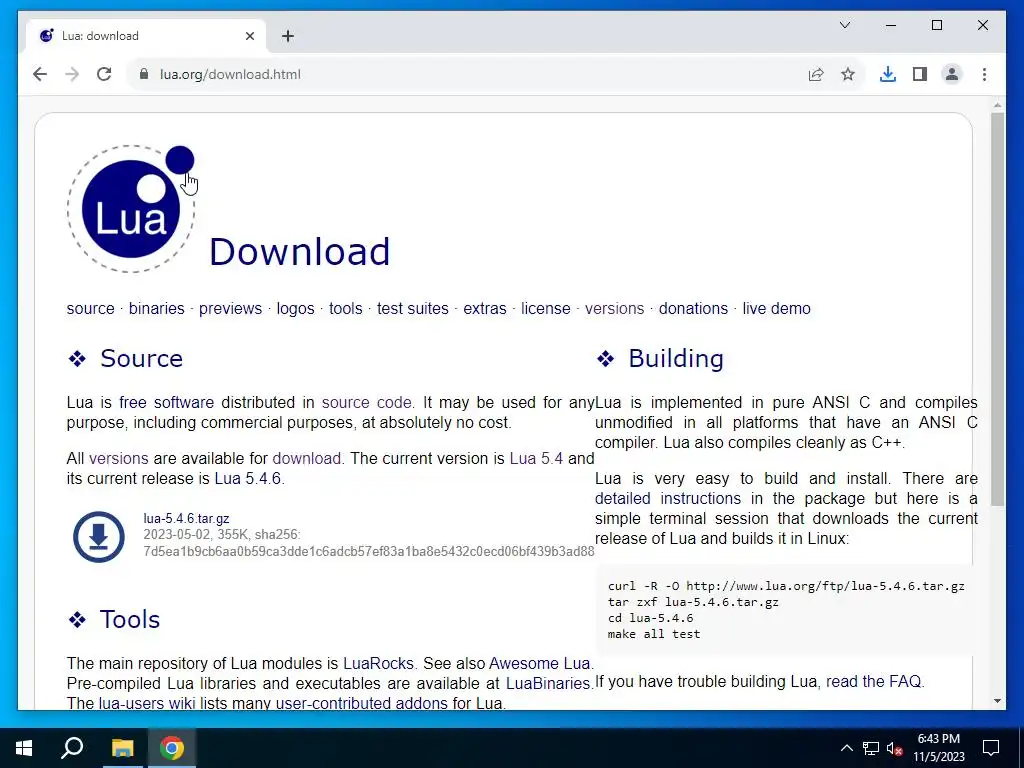Open the extras navigation link
1024x768 pixels.
[x=485, y=308]
